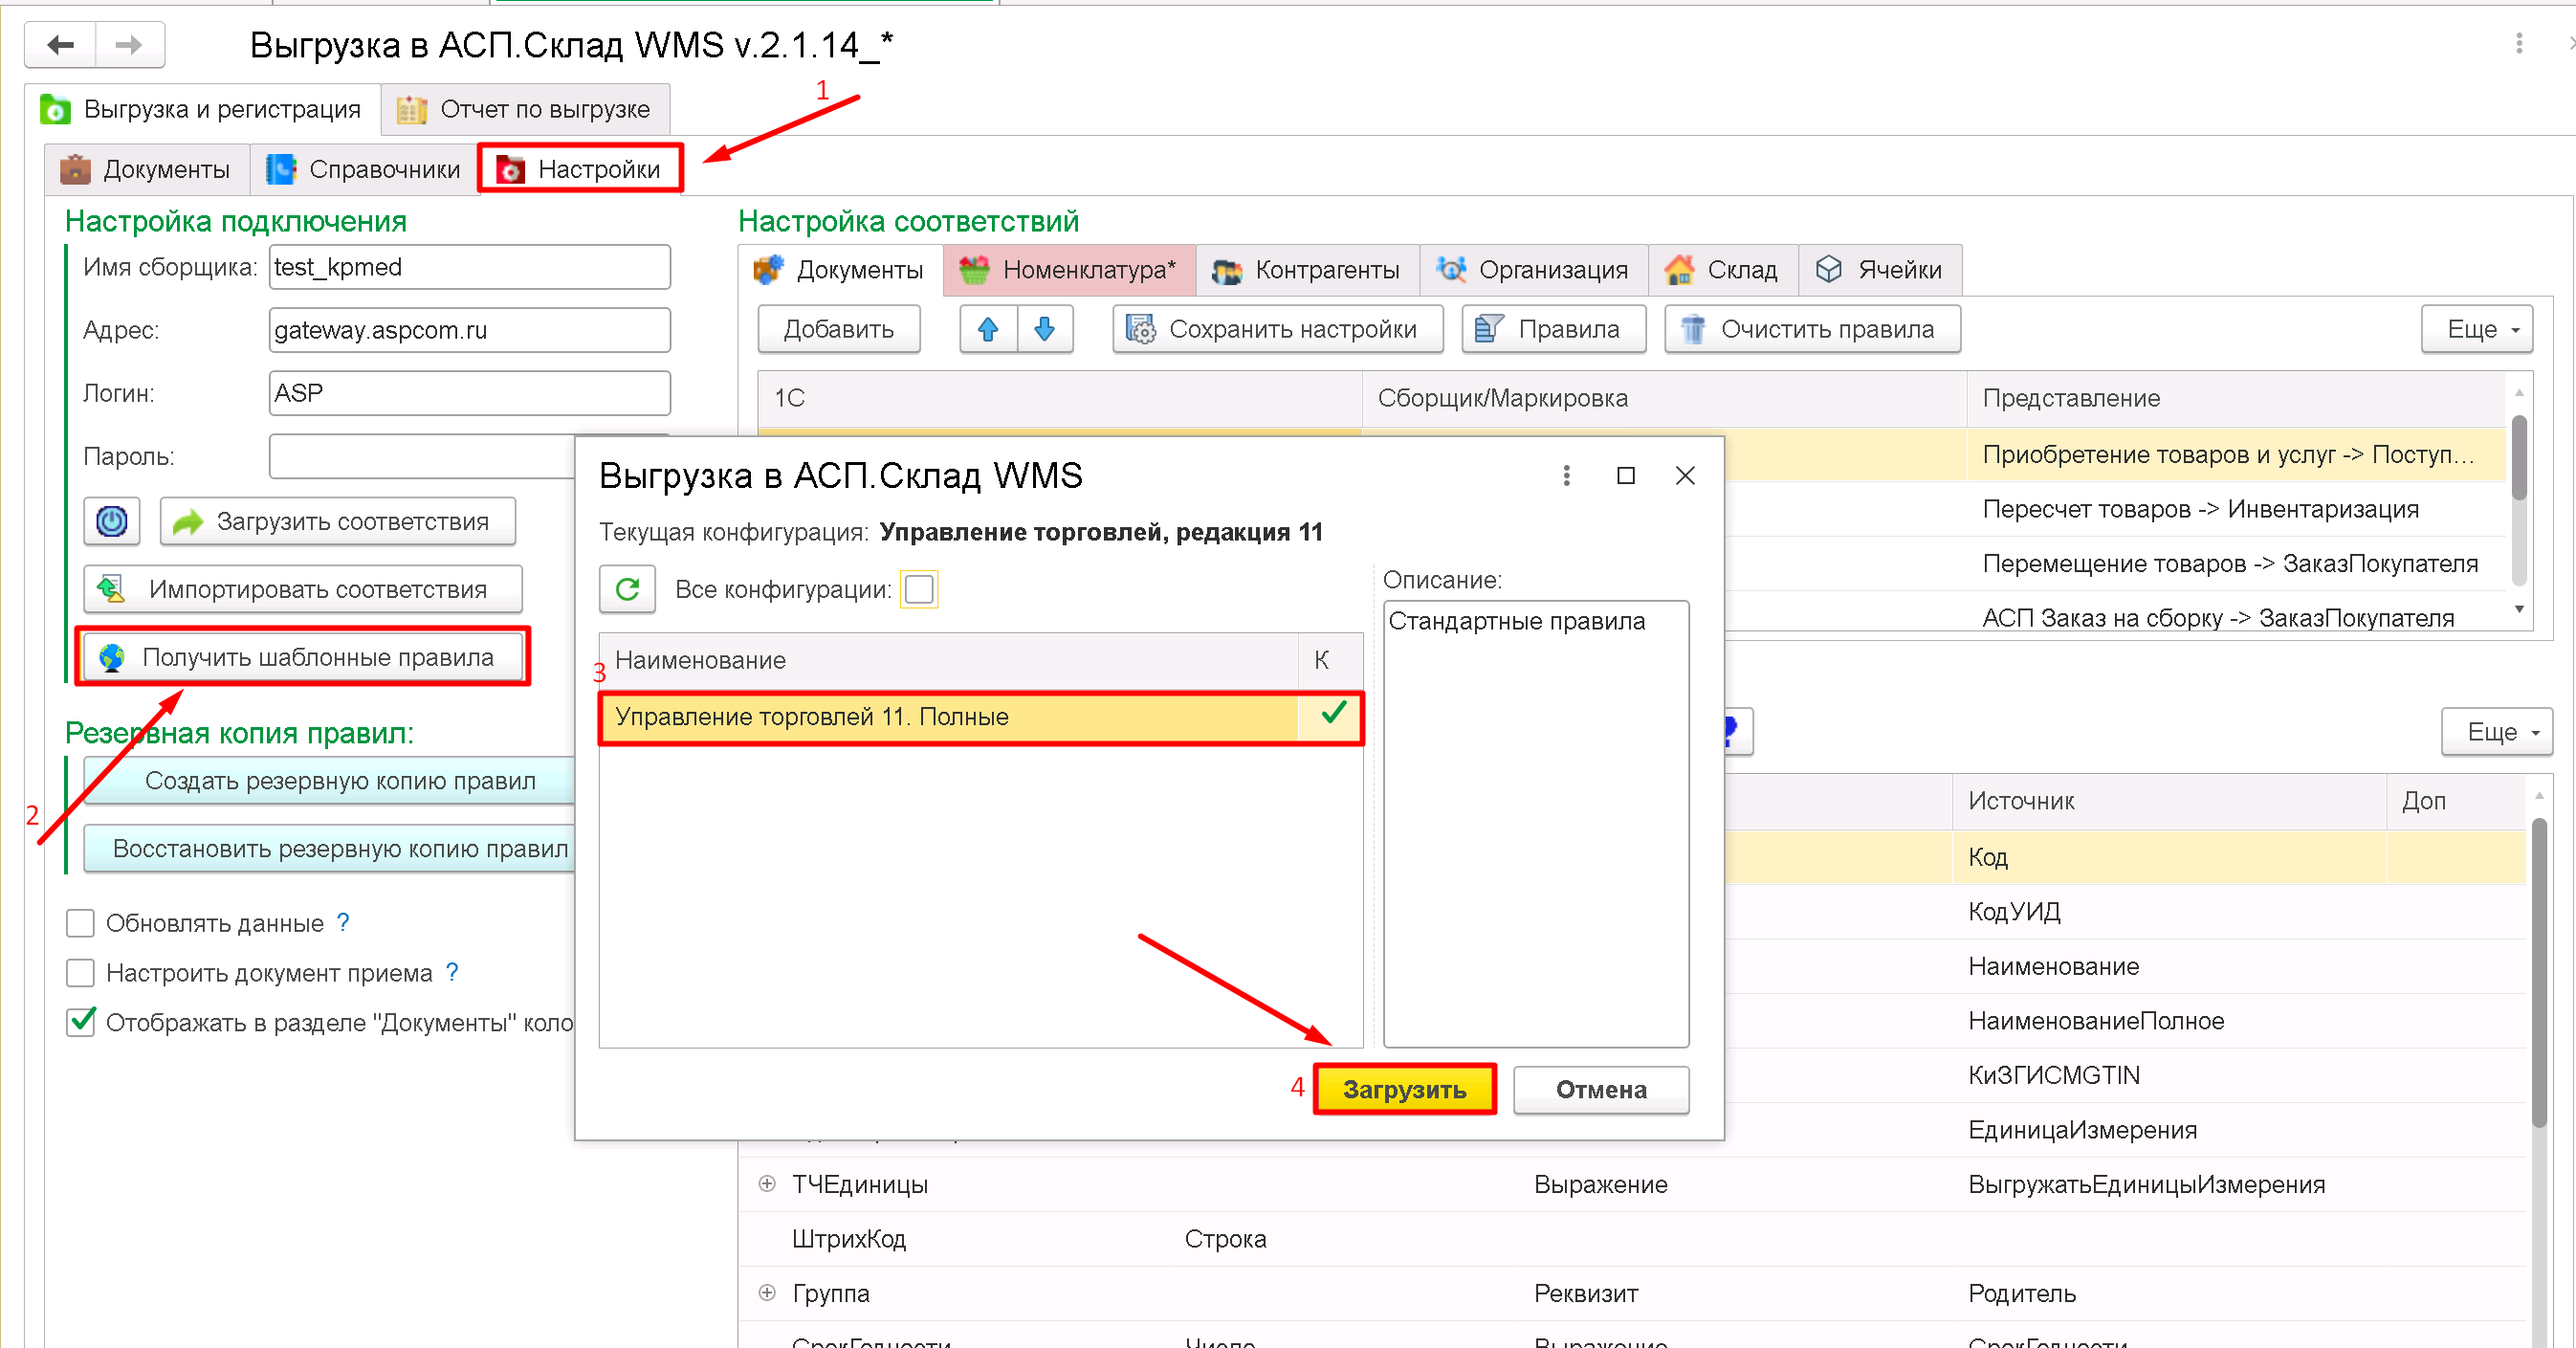Move rule down with blue arrow
This screenshot has width=2576, height=1348.
click(1045, 329)
